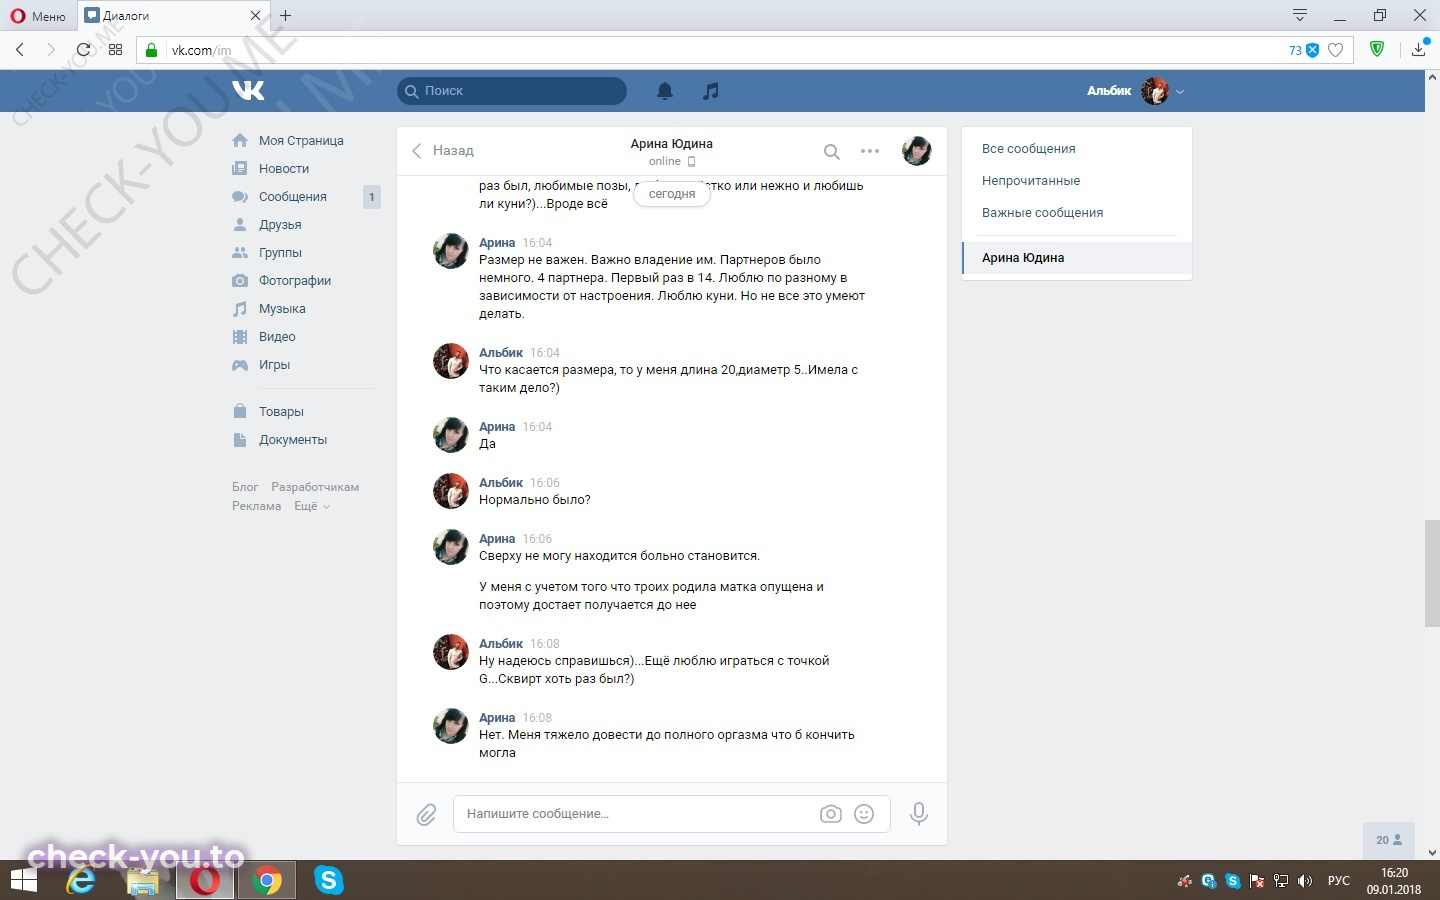Open the green shield VPN icon
Viewport: 1440px width, 900px height.
tap(1377, 49)
